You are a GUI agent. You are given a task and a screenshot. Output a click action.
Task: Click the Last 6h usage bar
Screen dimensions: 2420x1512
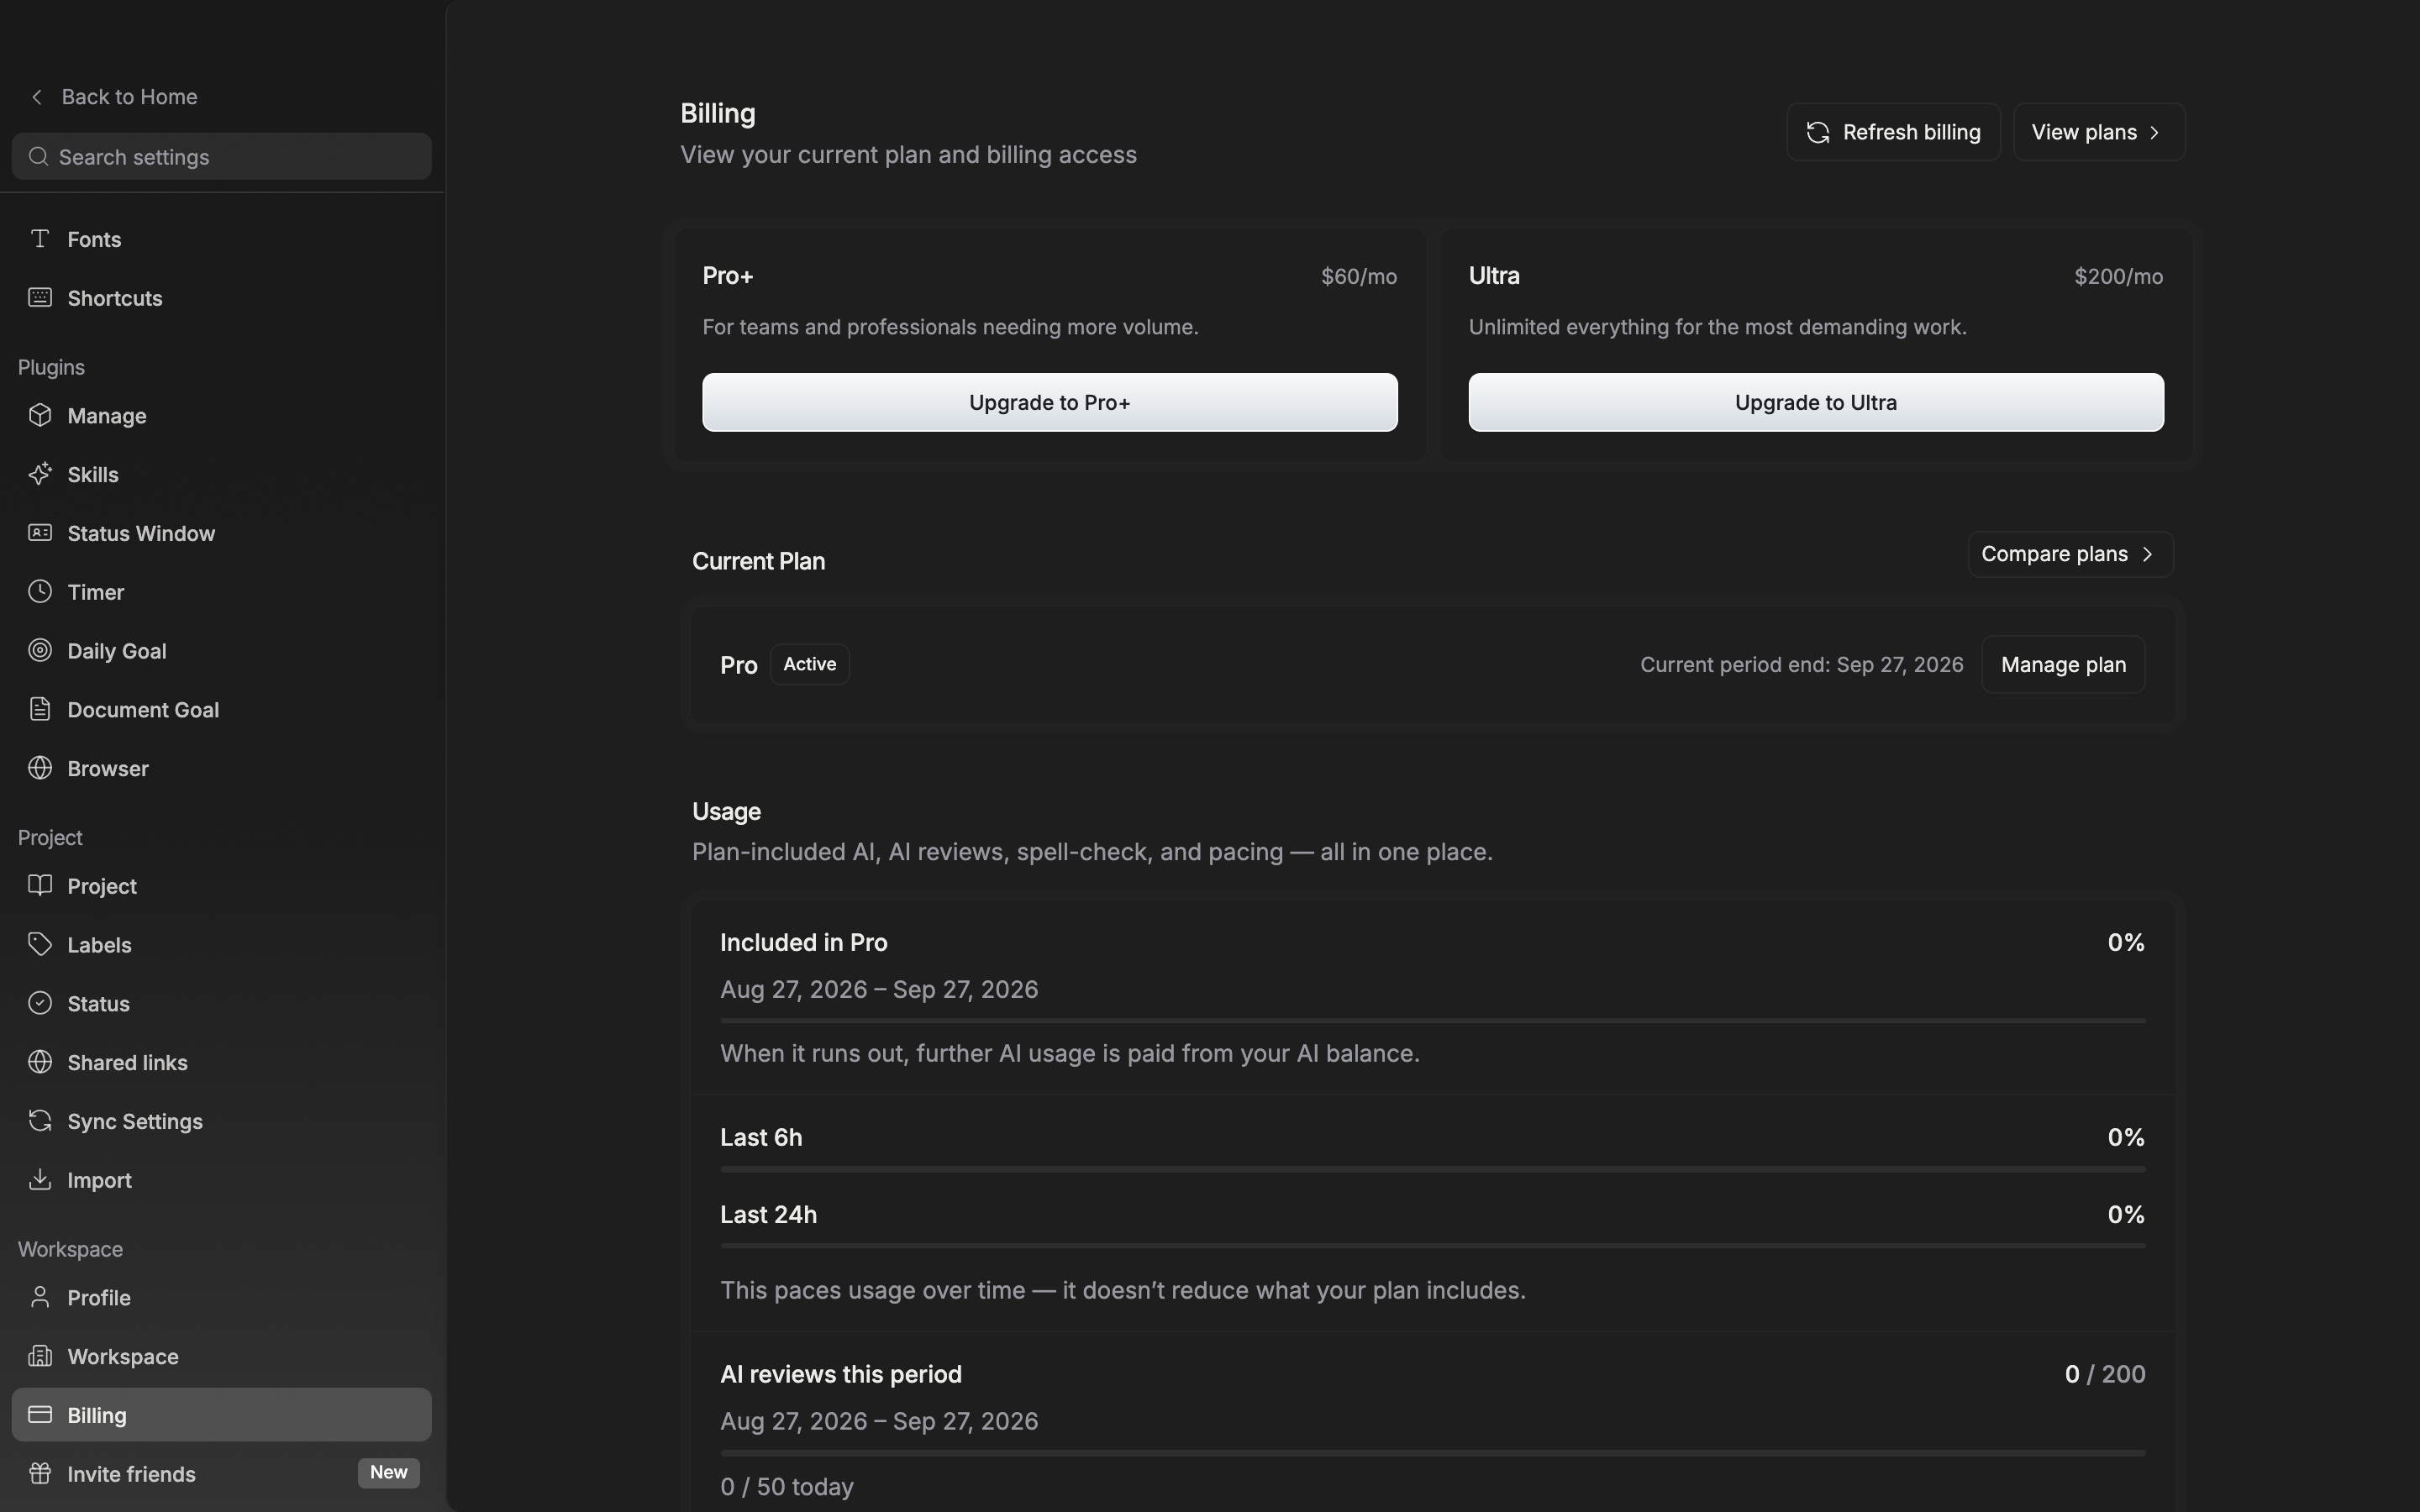(x=1433, y=1169)
